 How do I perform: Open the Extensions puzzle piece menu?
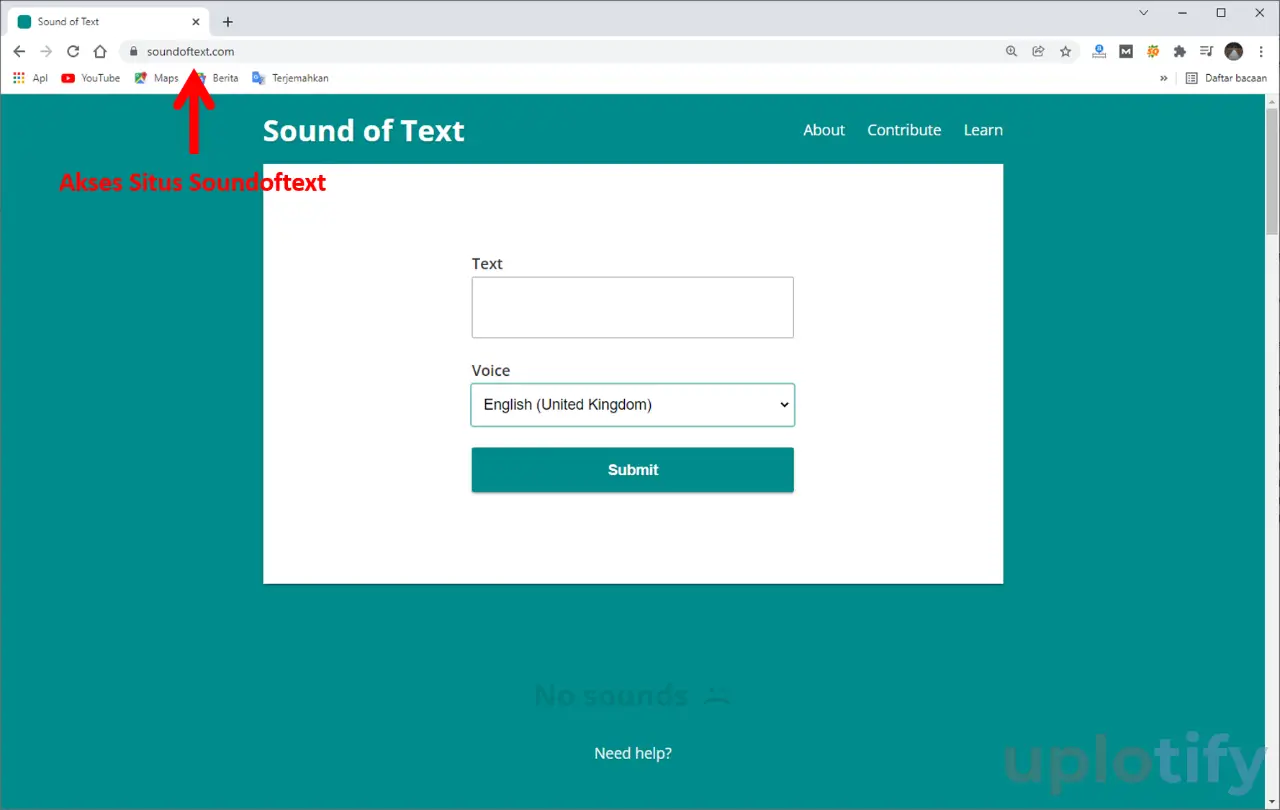(x=1180, y=51)
